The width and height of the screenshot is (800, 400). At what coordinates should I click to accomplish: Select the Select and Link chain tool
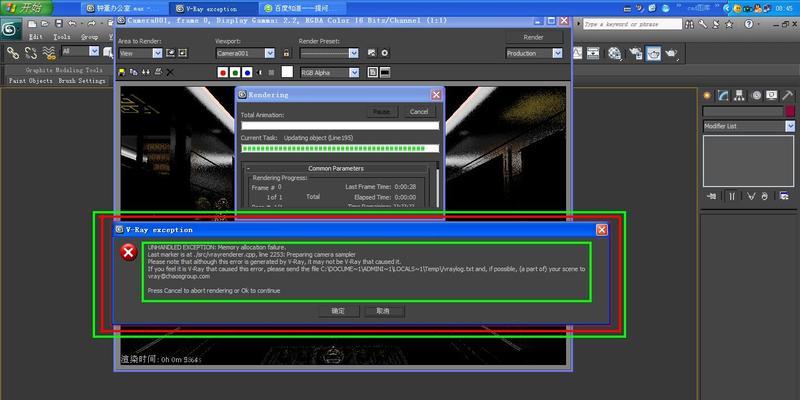click(12, 52)
